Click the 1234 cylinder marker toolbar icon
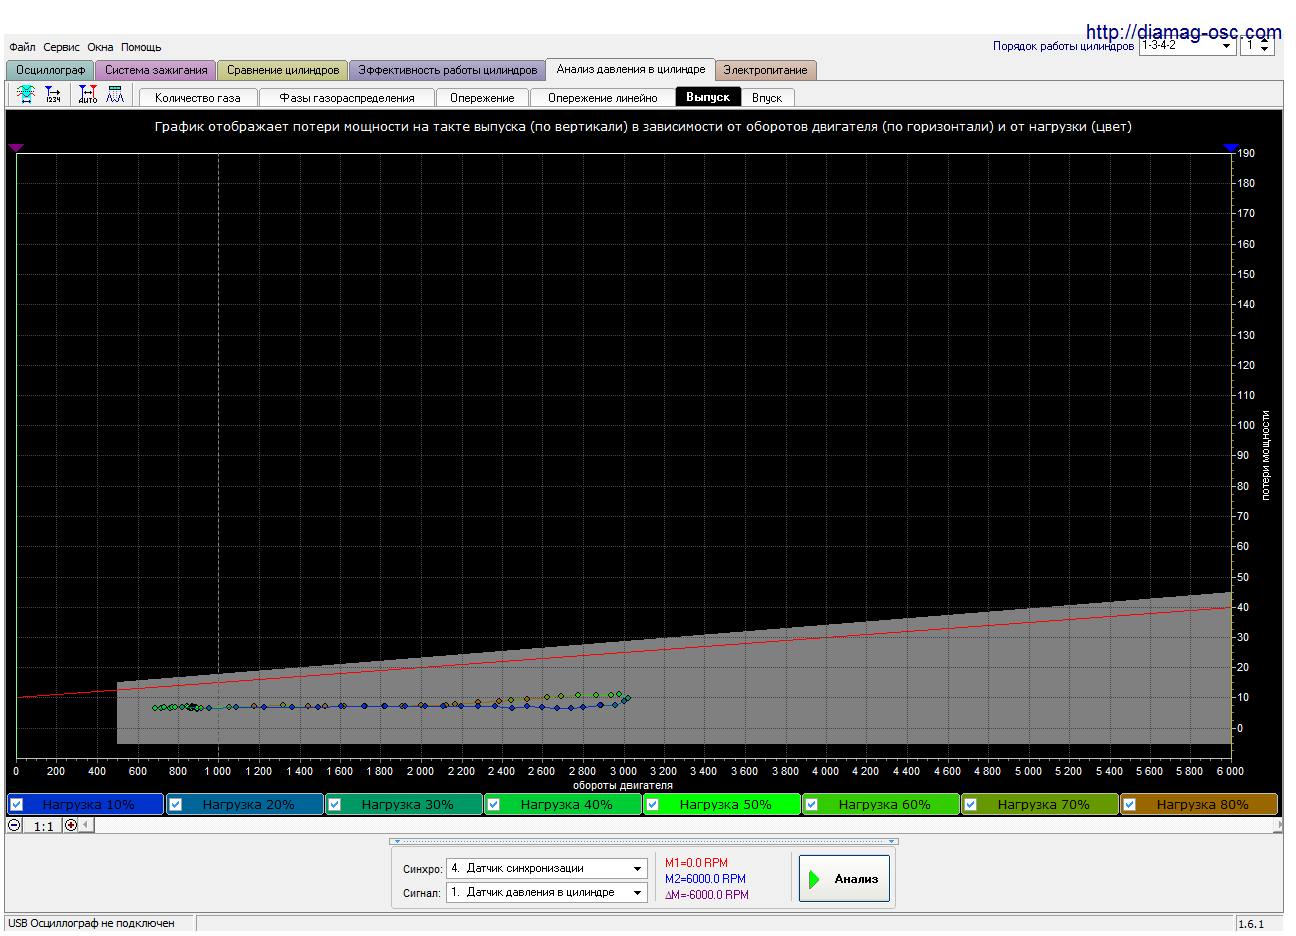1296x936 pixels. 53,94
